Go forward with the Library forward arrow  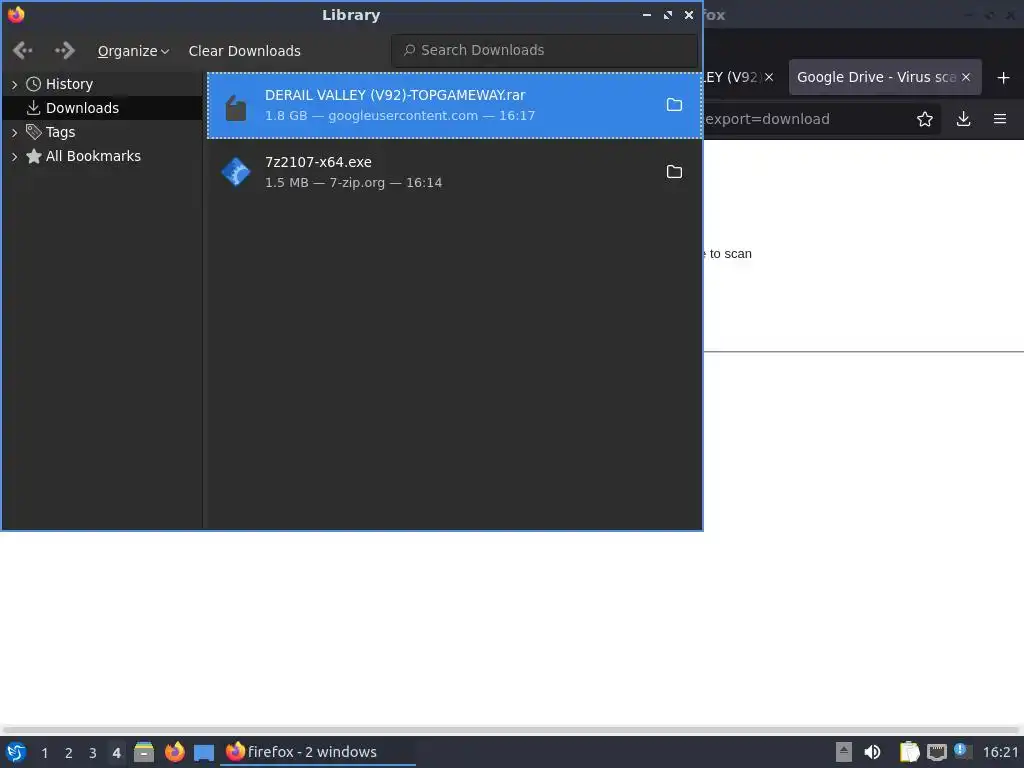(65, 50)
